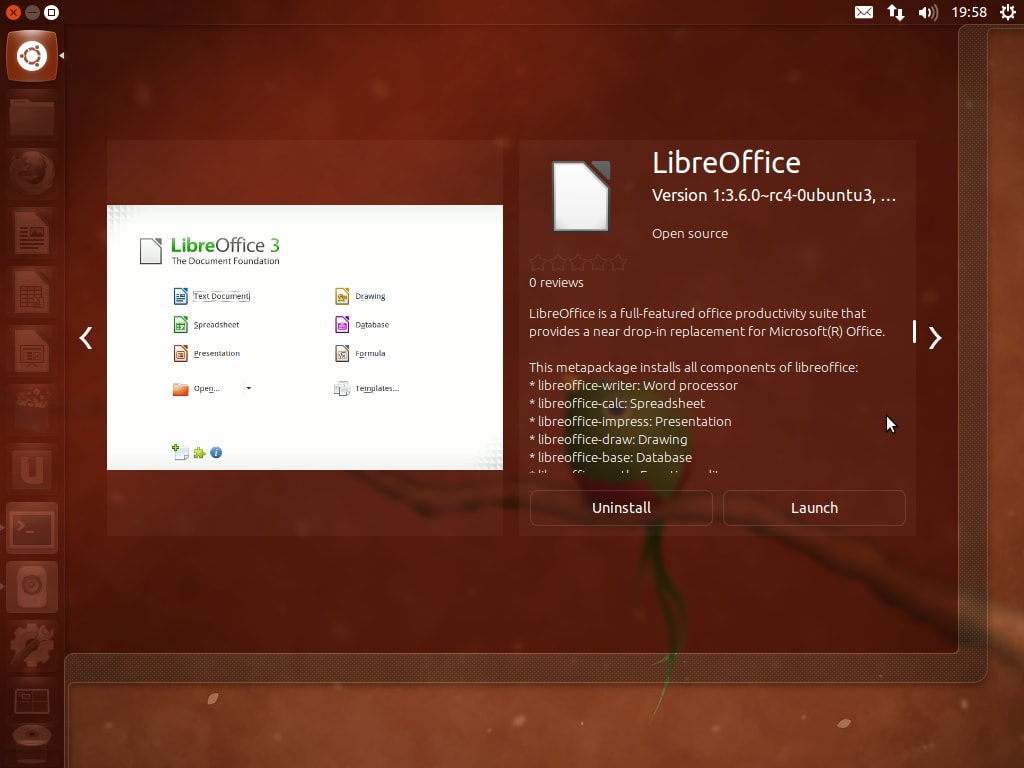The height and width of the screenshot is (768, 1024).
Task: Open LibreOffice Impress in the launcher
Action: tap(32, 350)
